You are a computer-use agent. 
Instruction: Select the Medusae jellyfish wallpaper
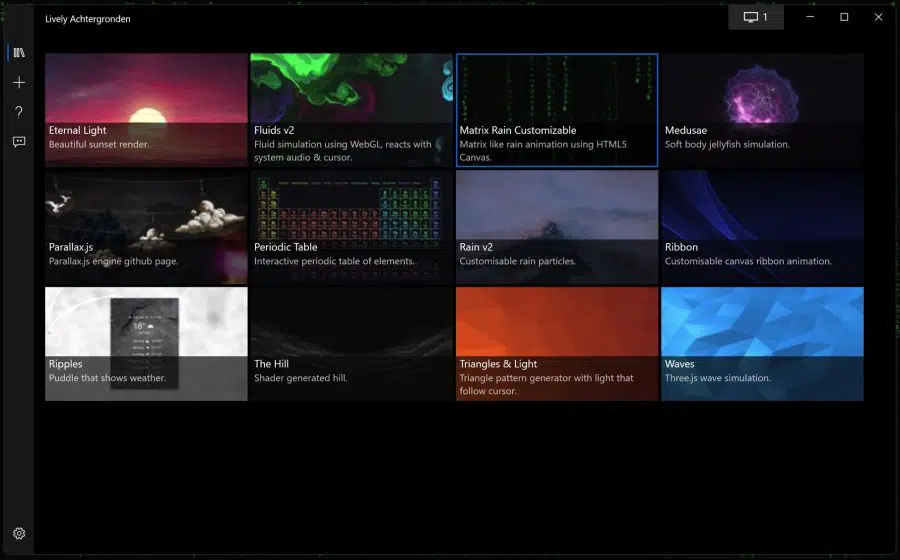click(x=762, y=110)
